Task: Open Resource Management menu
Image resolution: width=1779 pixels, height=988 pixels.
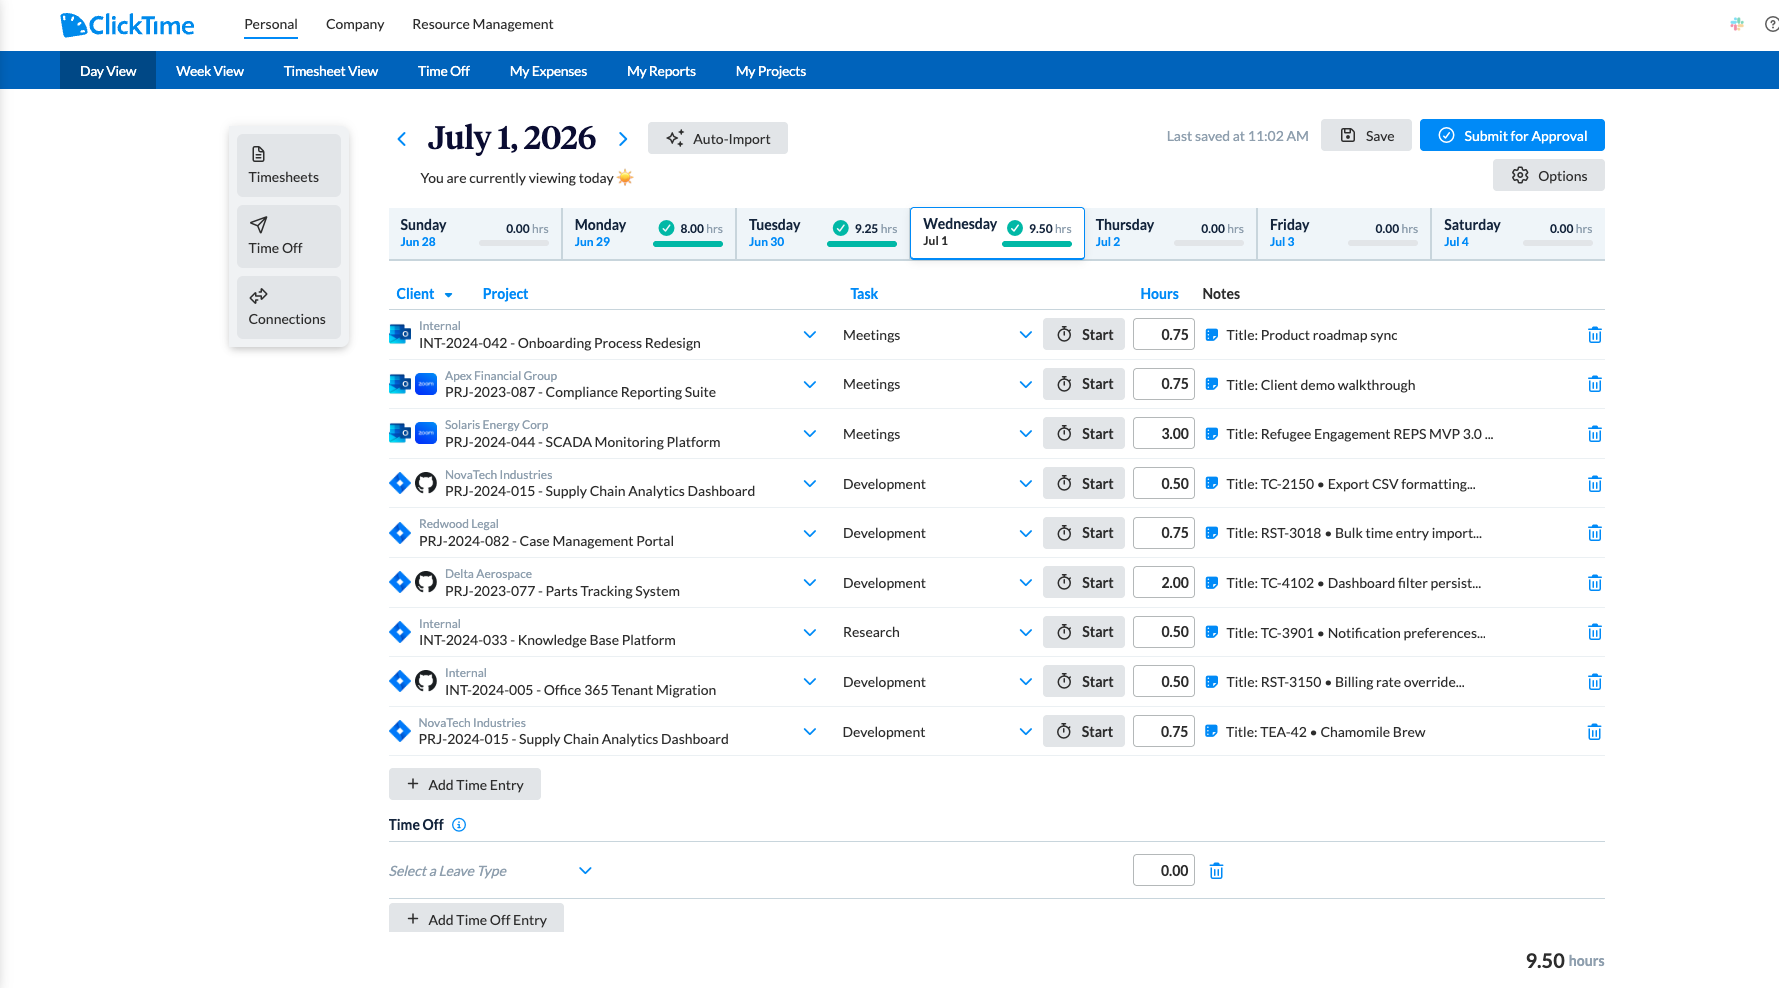Action: click(x=483, y=24)
